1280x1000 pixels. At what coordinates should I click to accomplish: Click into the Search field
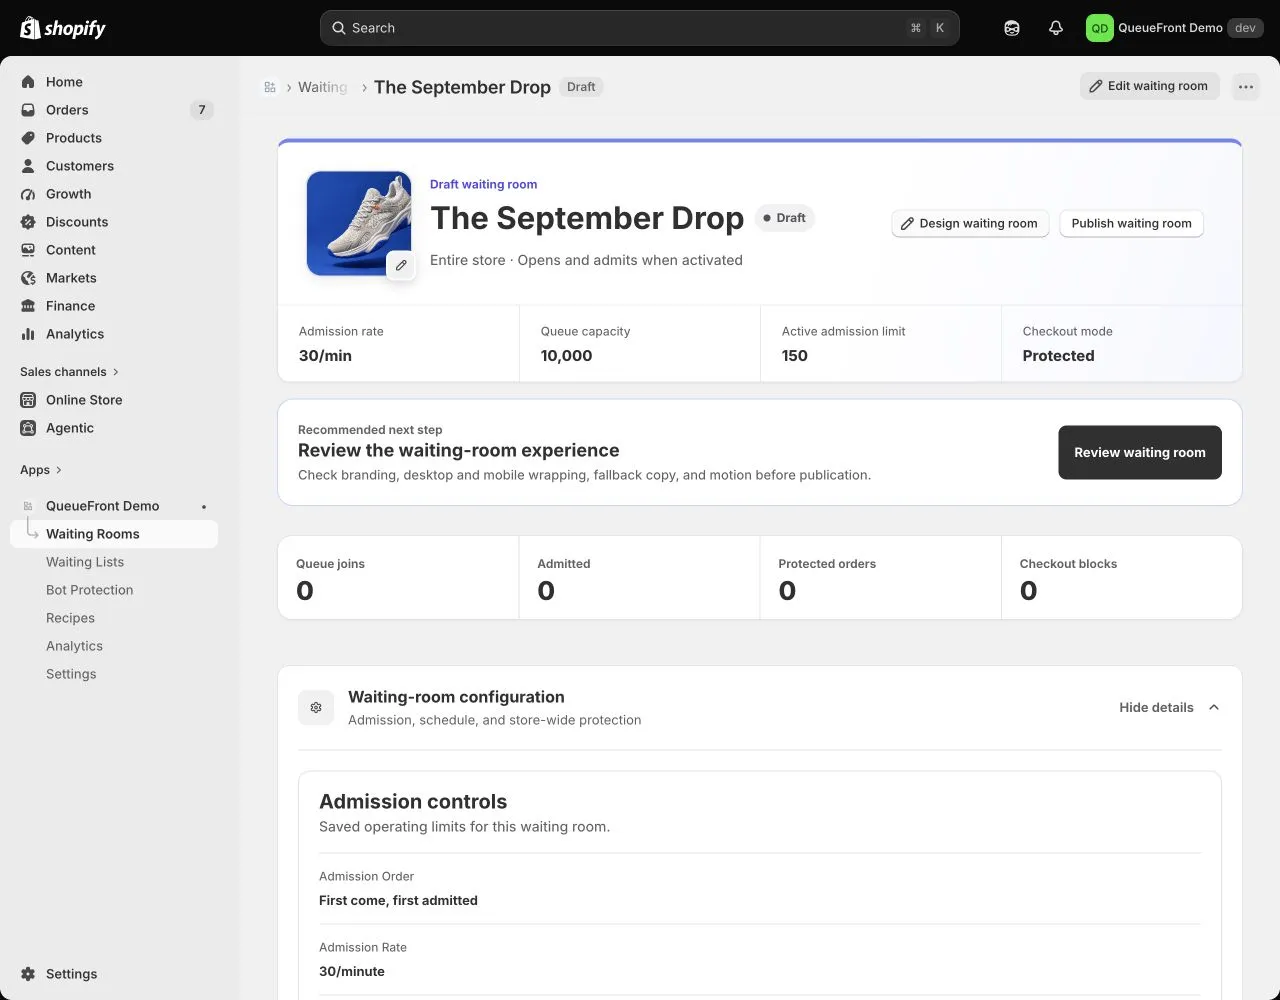point(640,28)
